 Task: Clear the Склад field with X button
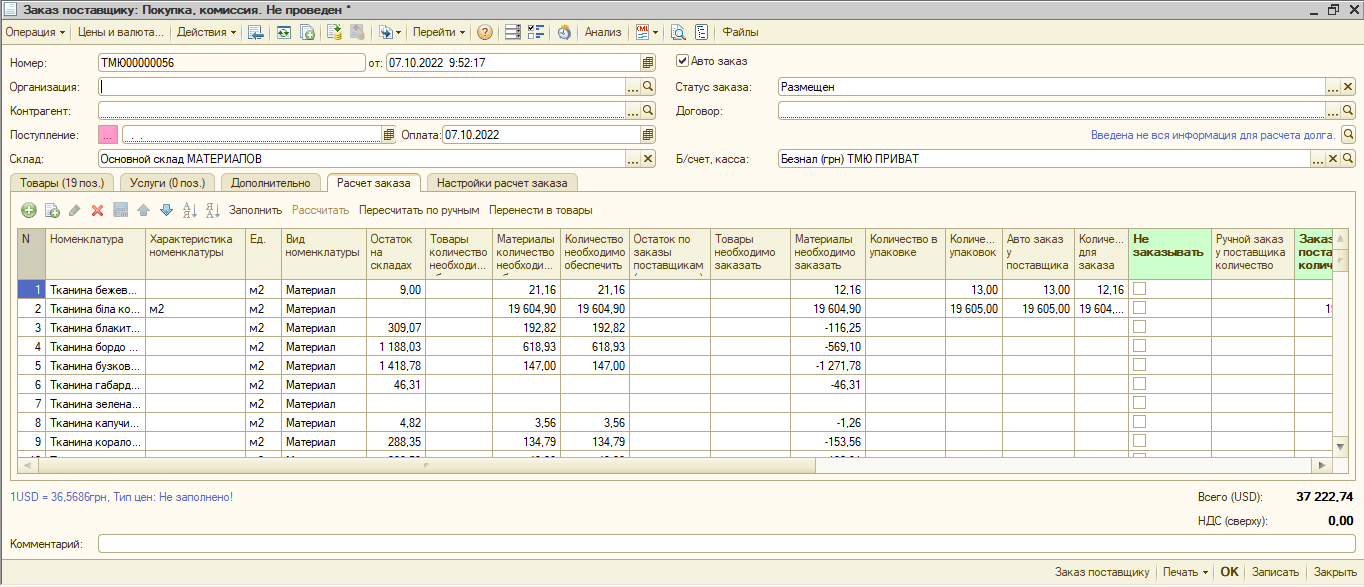pos(648,159)
